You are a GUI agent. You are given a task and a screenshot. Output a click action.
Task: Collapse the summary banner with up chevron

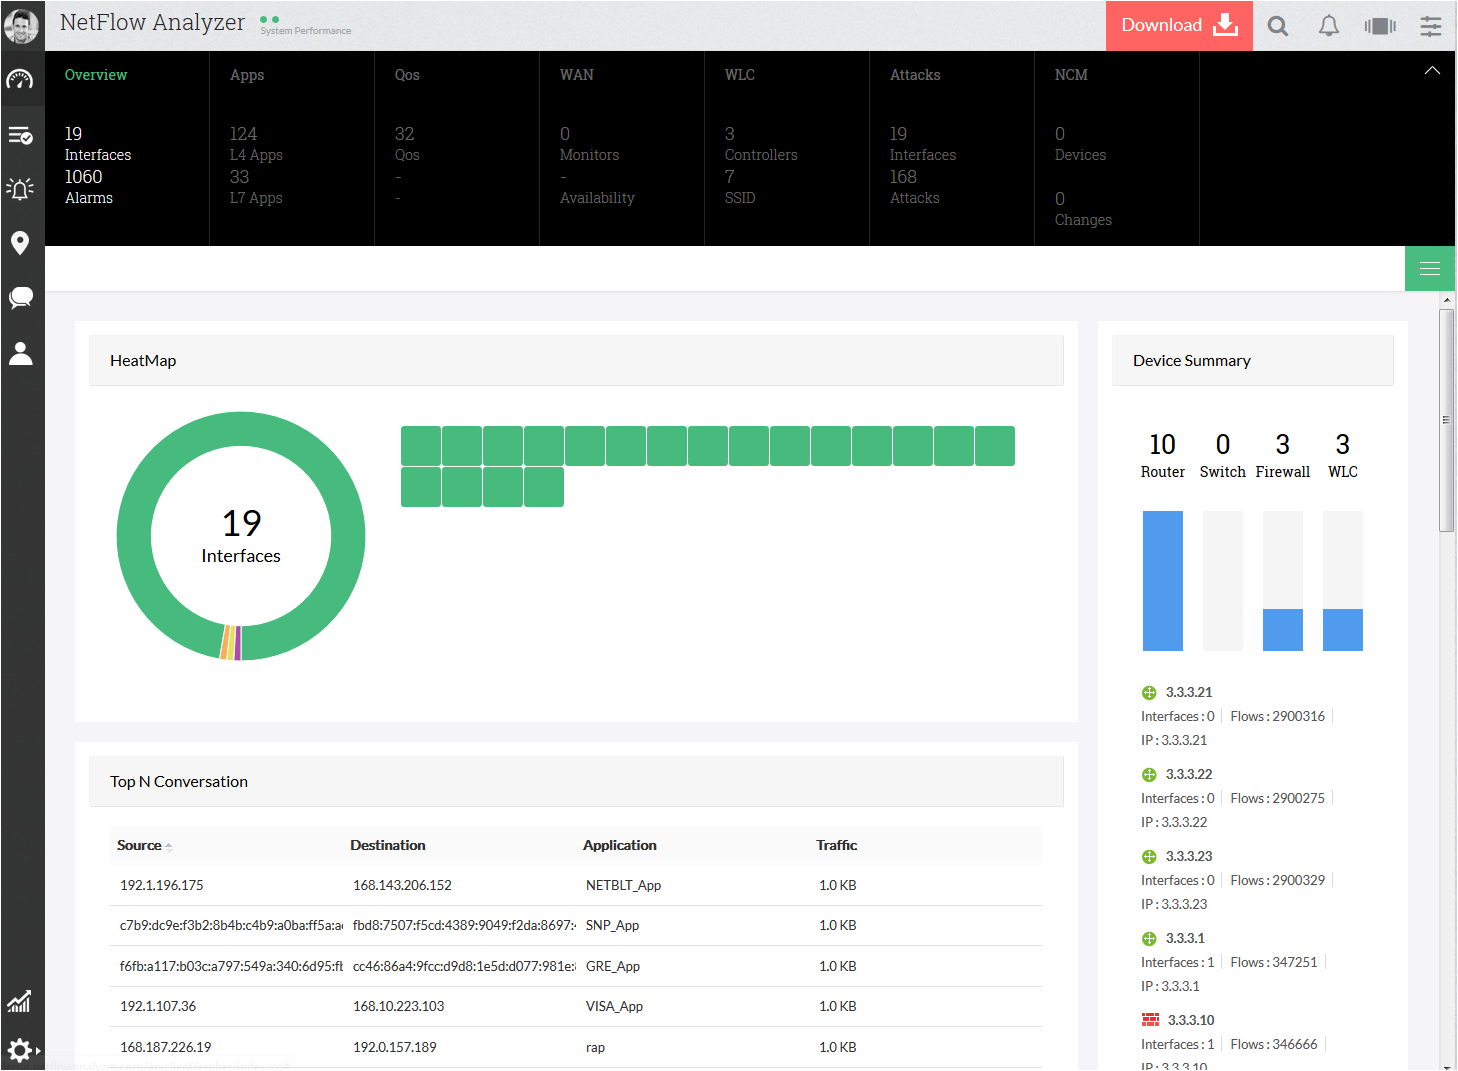[1432, 71]
